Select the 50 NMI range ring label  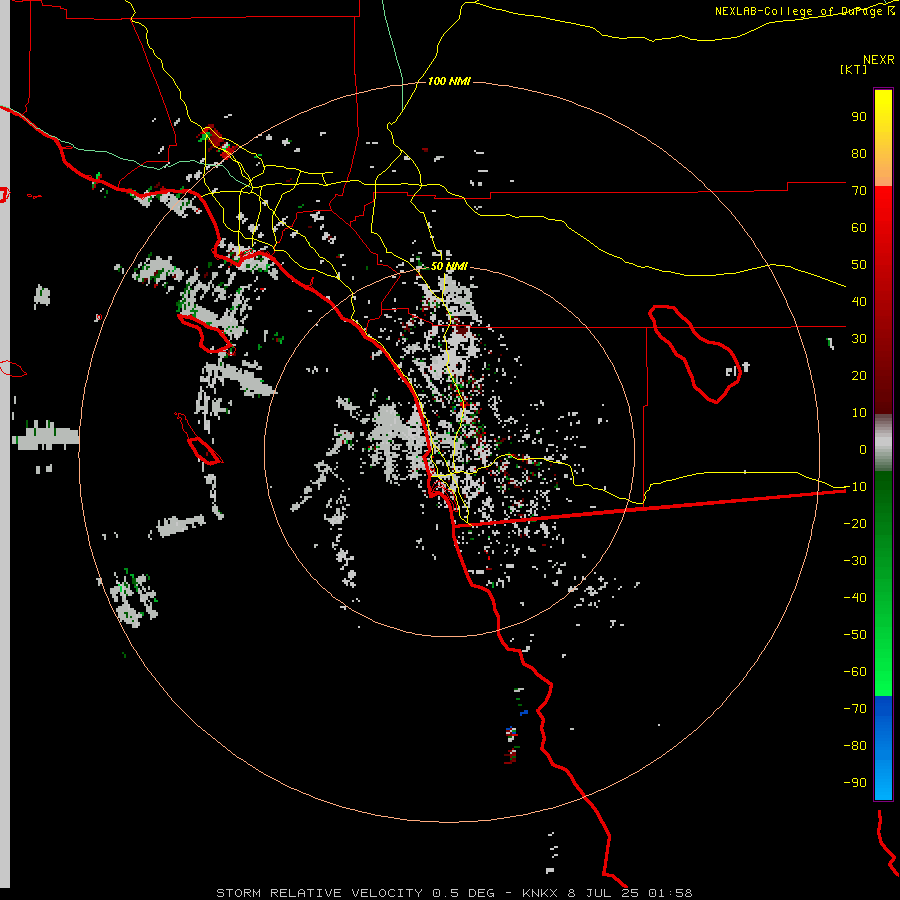coord(449,266)
